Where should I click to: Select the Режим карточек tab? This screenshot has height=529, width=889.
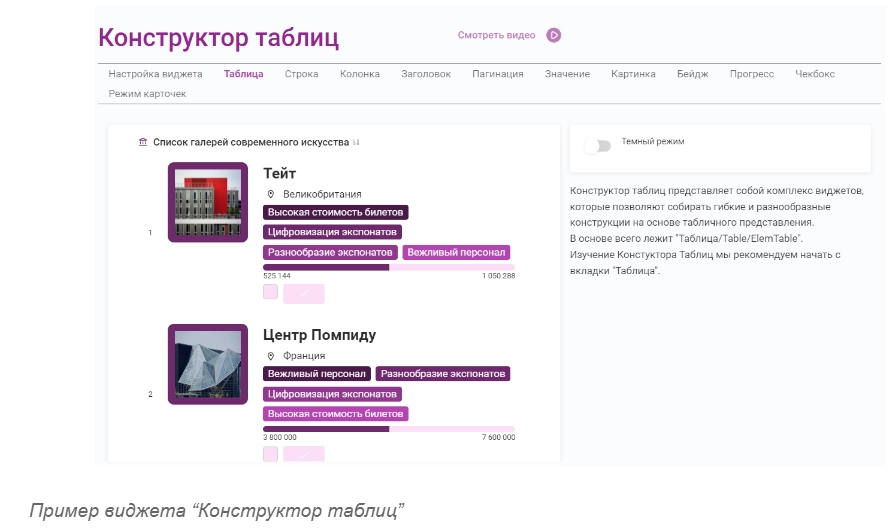tap(147, 93)
